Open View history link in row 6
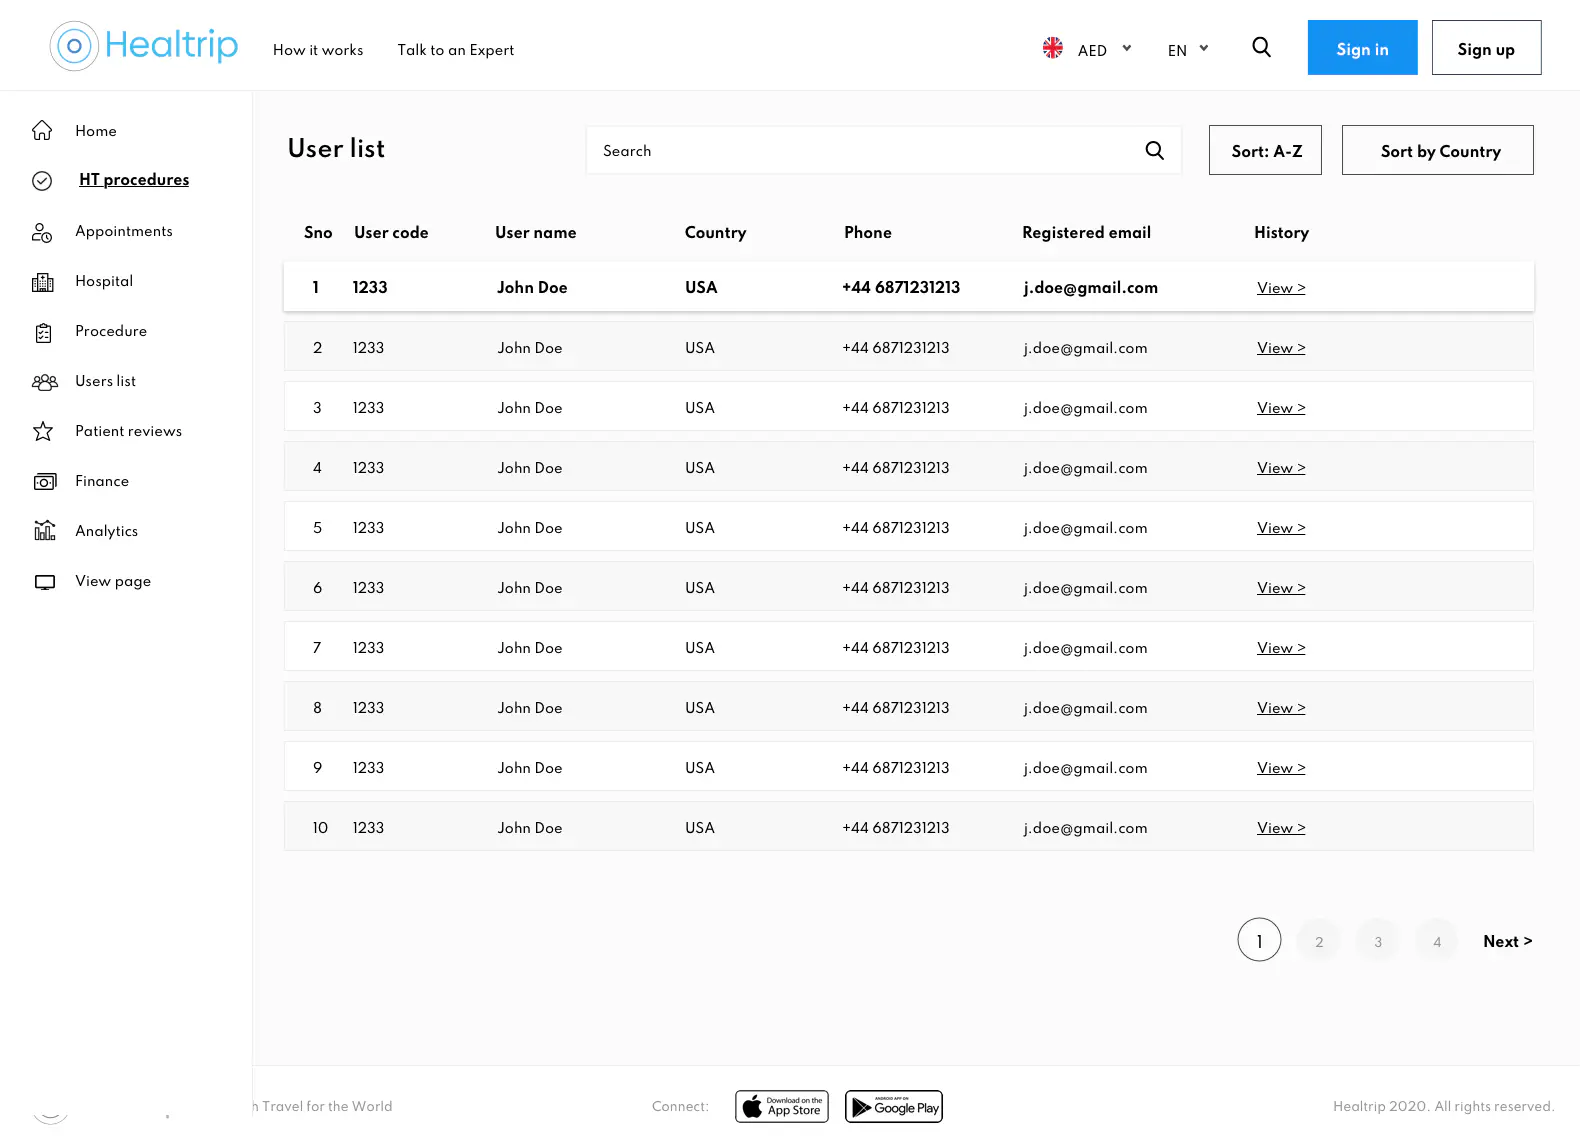 pos(1281,588)
